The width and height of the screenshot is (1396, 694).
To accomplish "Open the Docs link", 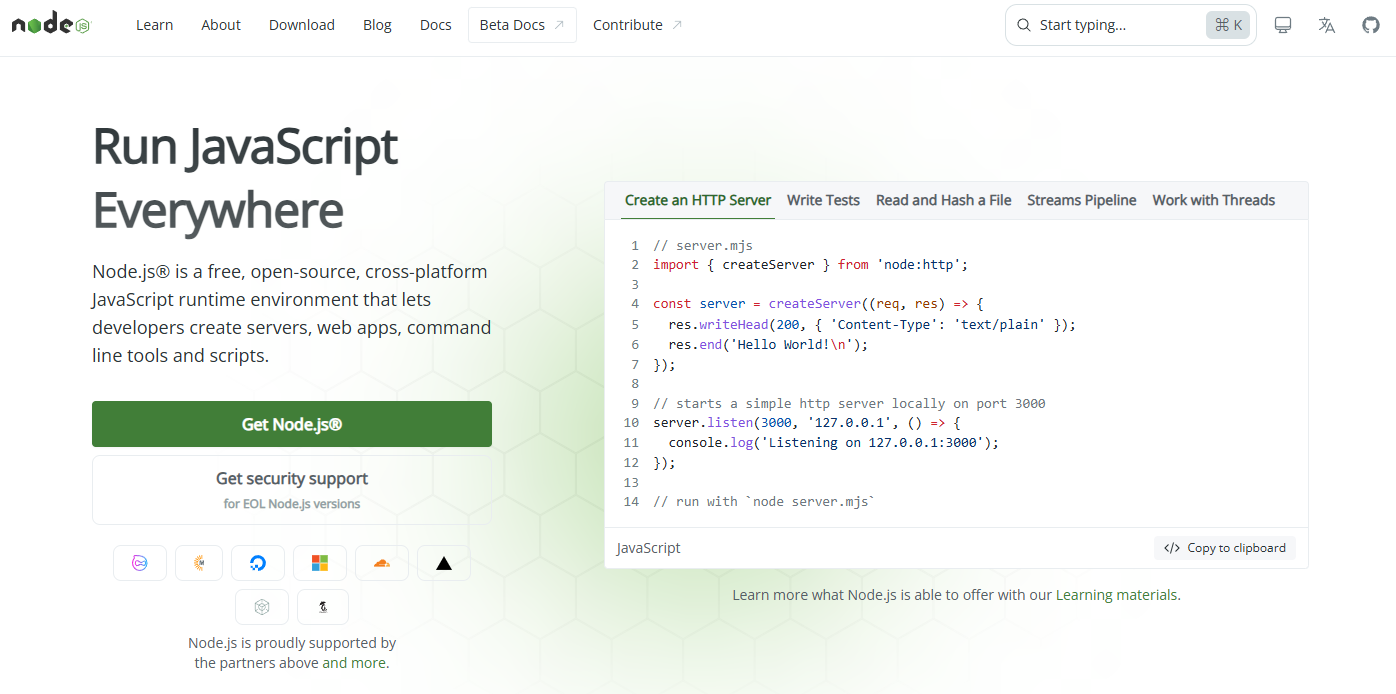I will (436, 25).
